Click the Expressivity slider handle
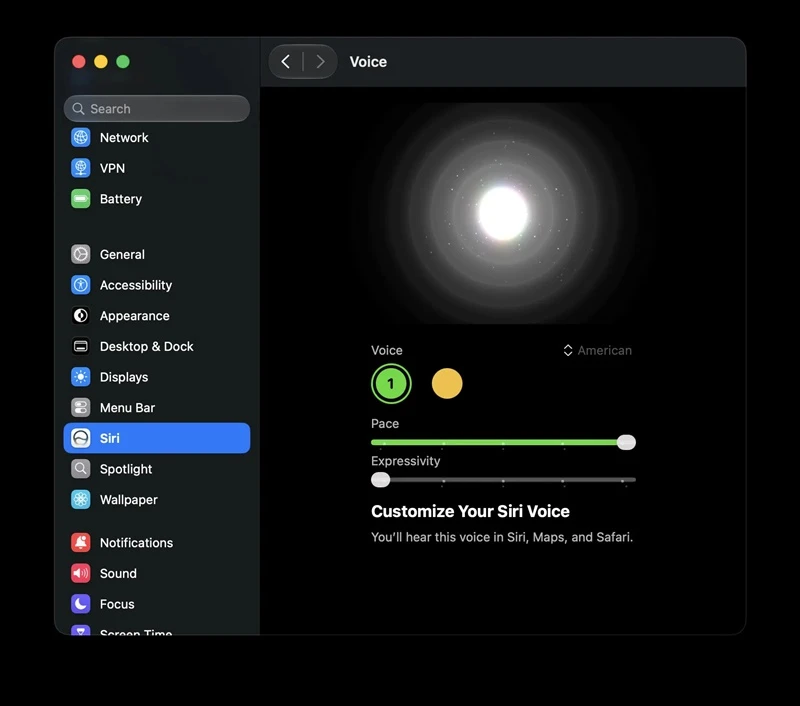The image size is (800, 706). [x=380, y=480]
